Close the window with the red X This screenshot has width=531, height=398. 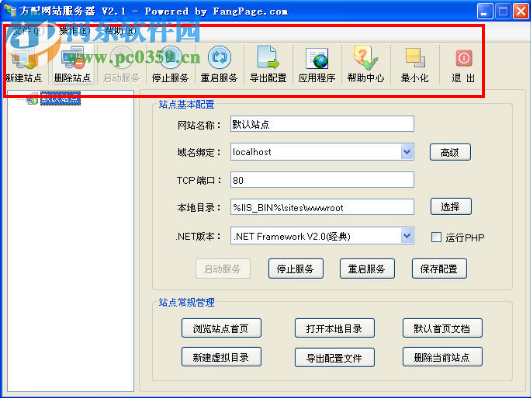point(521,11)
